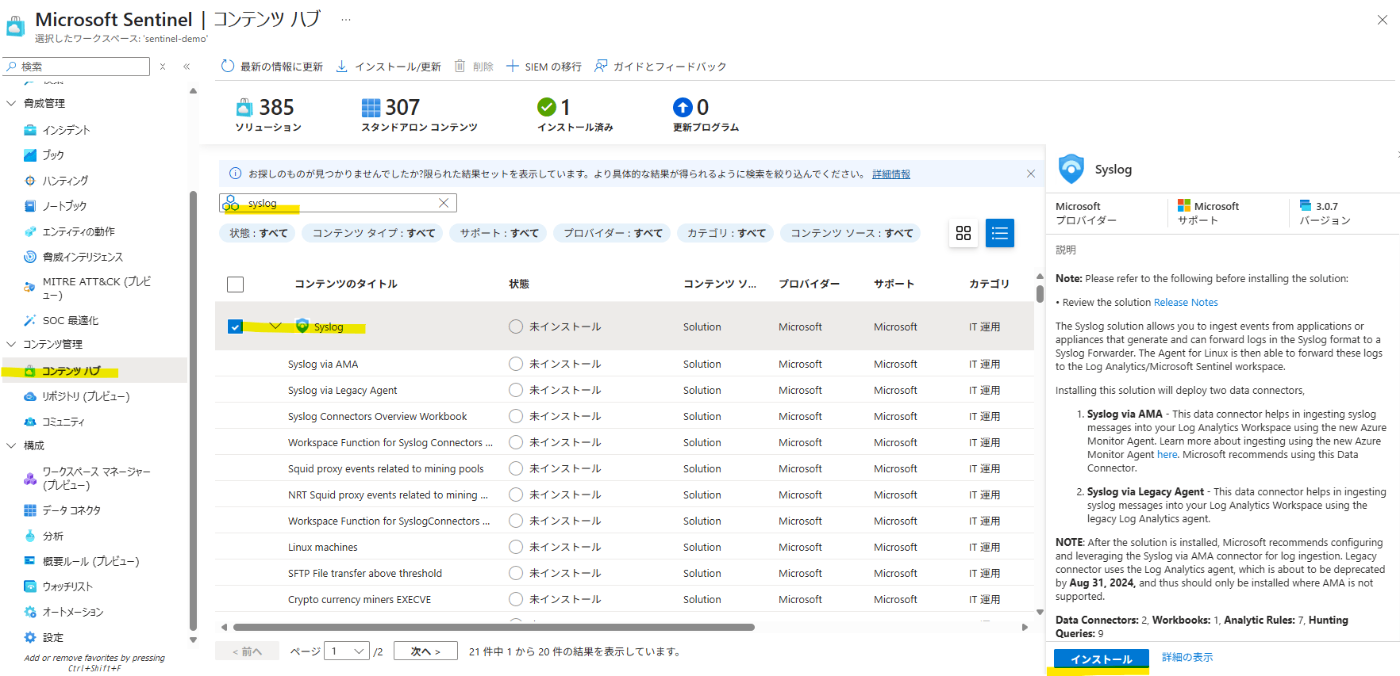Sort by コンテンツのタイトル column header
The image size is (1400, 676).
346,284
